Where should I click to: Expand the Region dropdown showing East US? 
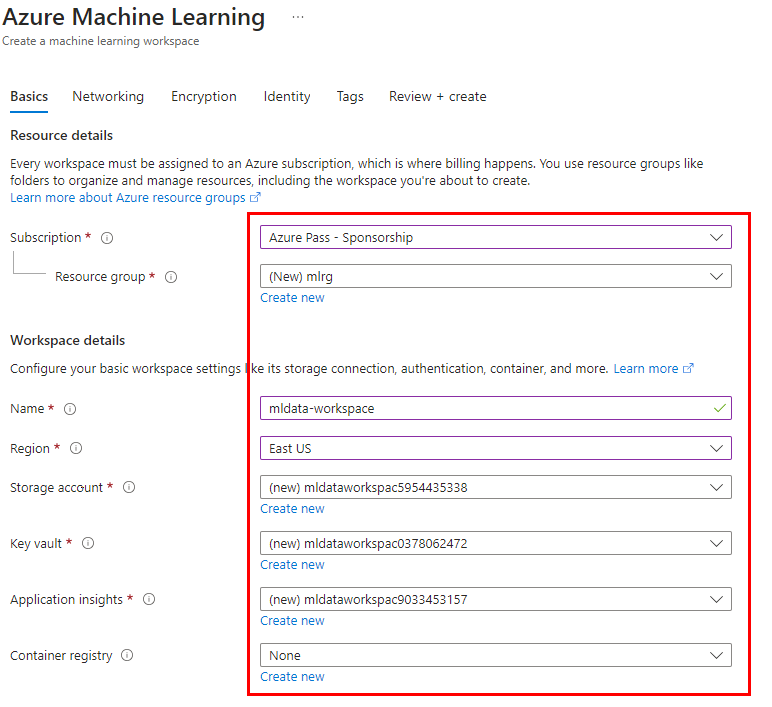tap(495, 449)
